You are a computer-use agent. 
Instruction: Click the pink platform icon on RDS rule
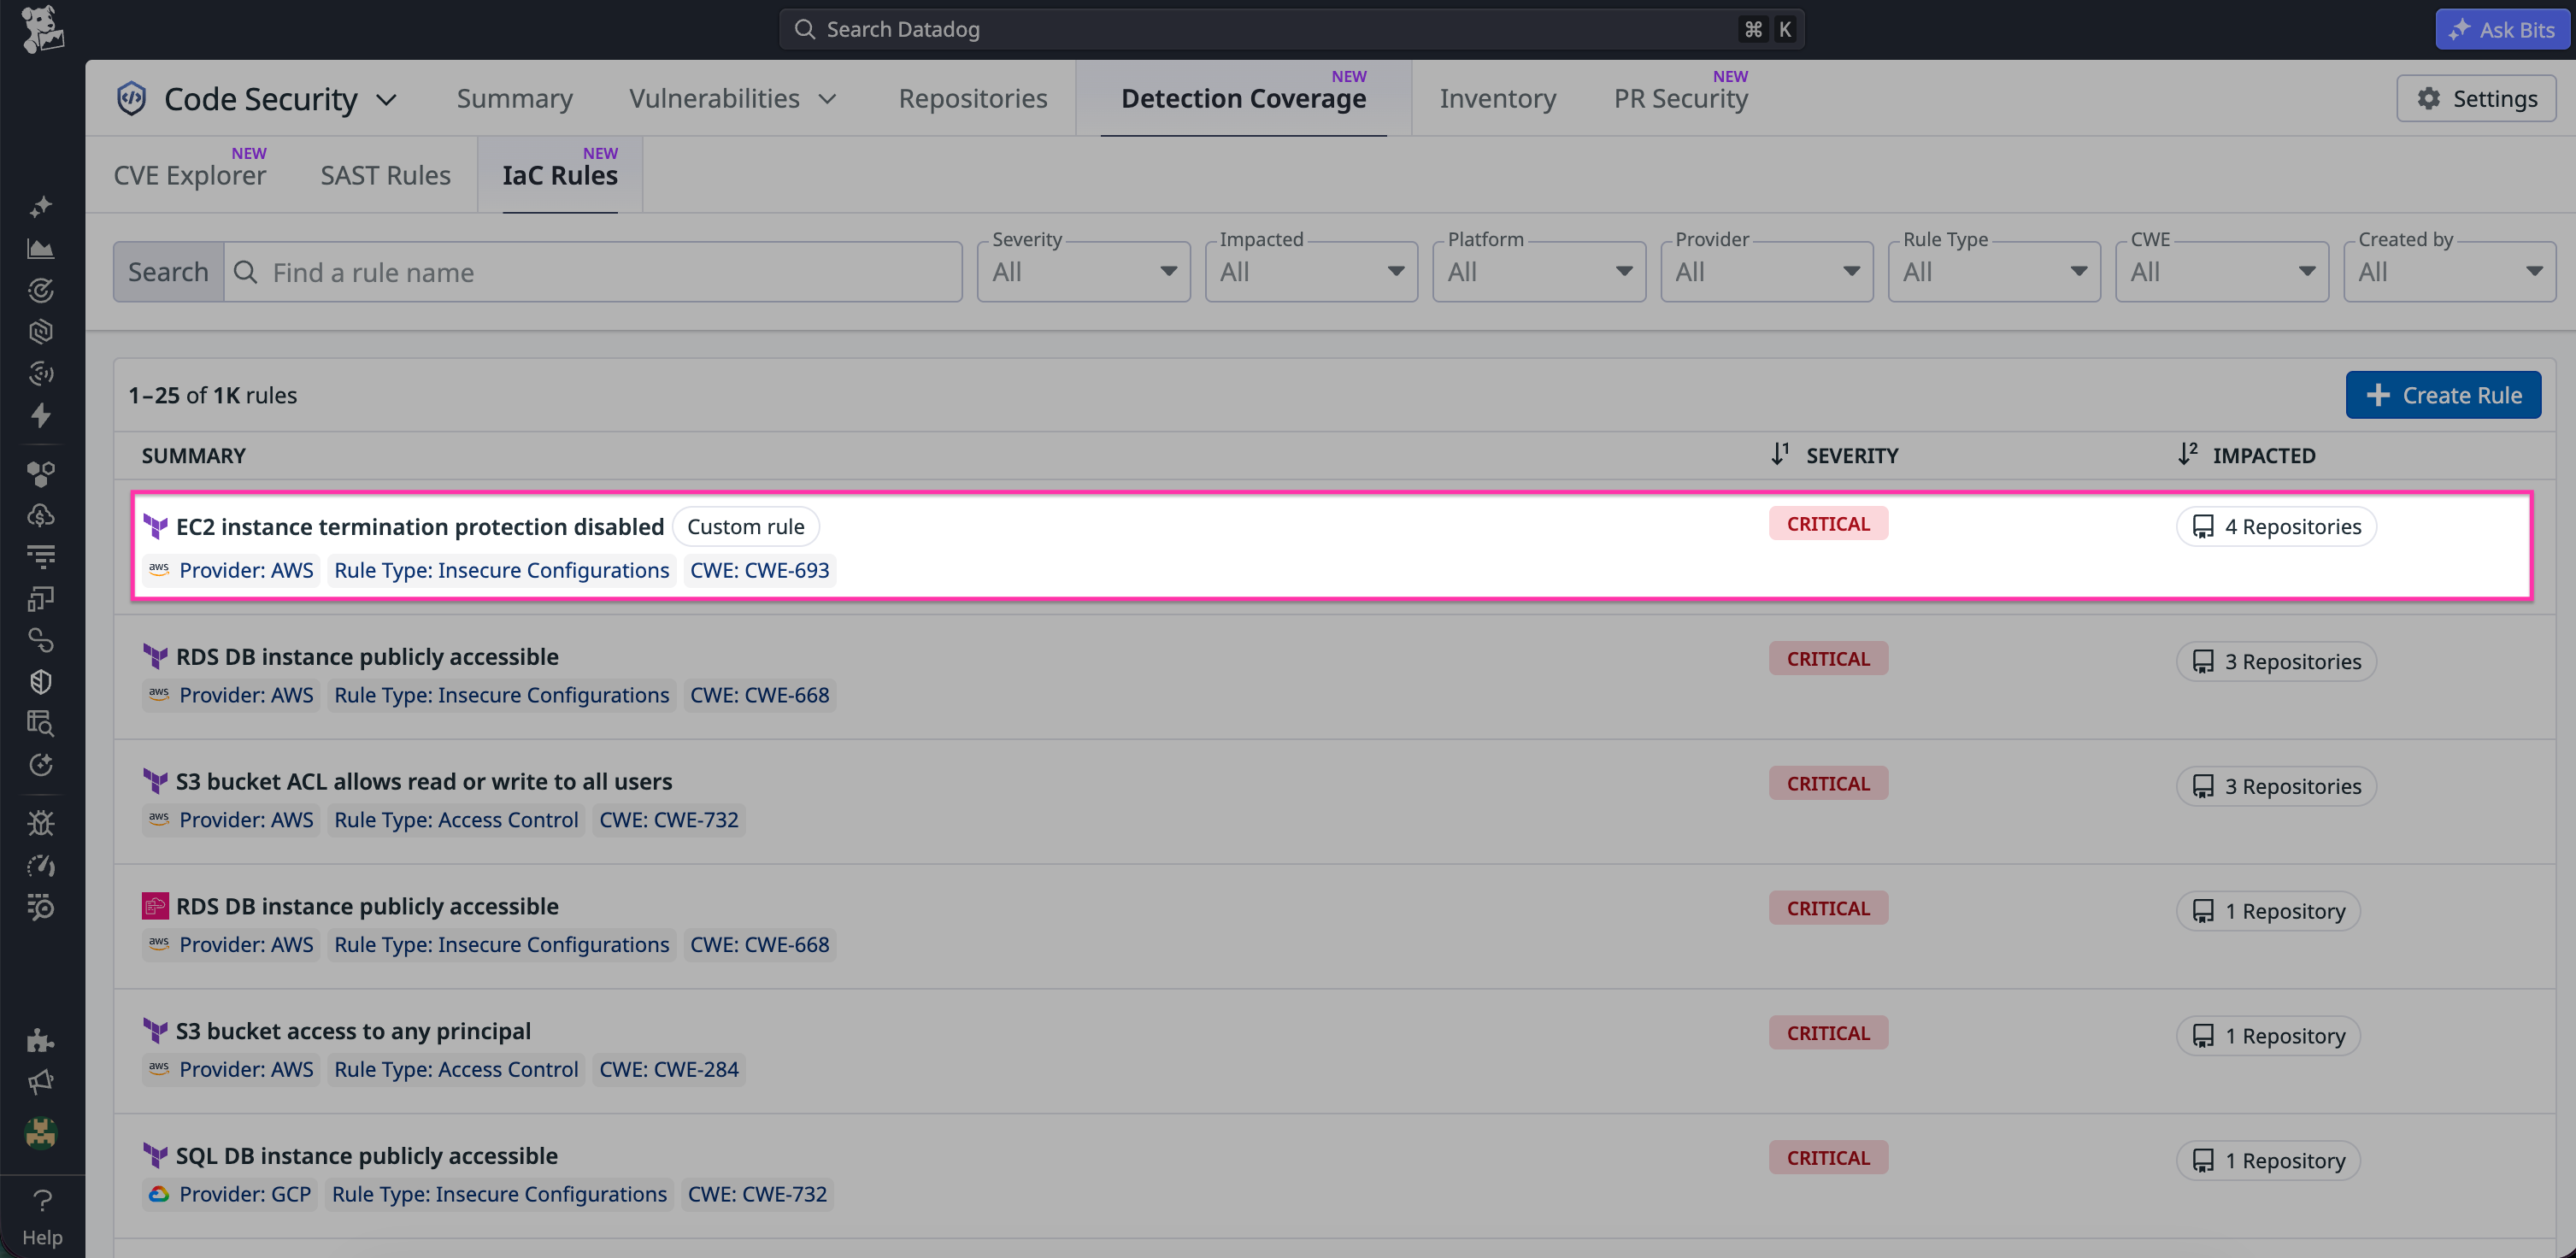point(155,906)
